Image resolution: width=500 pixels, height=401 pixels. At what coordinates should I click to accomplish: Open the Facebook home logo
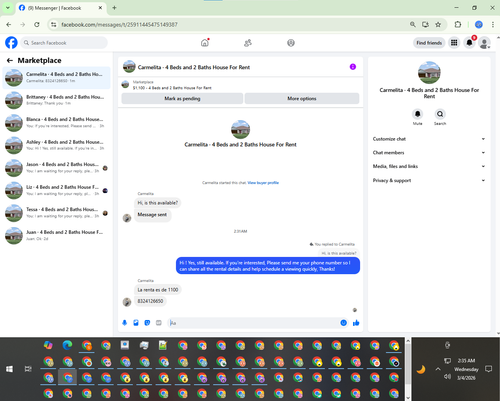tap(11, 43)
